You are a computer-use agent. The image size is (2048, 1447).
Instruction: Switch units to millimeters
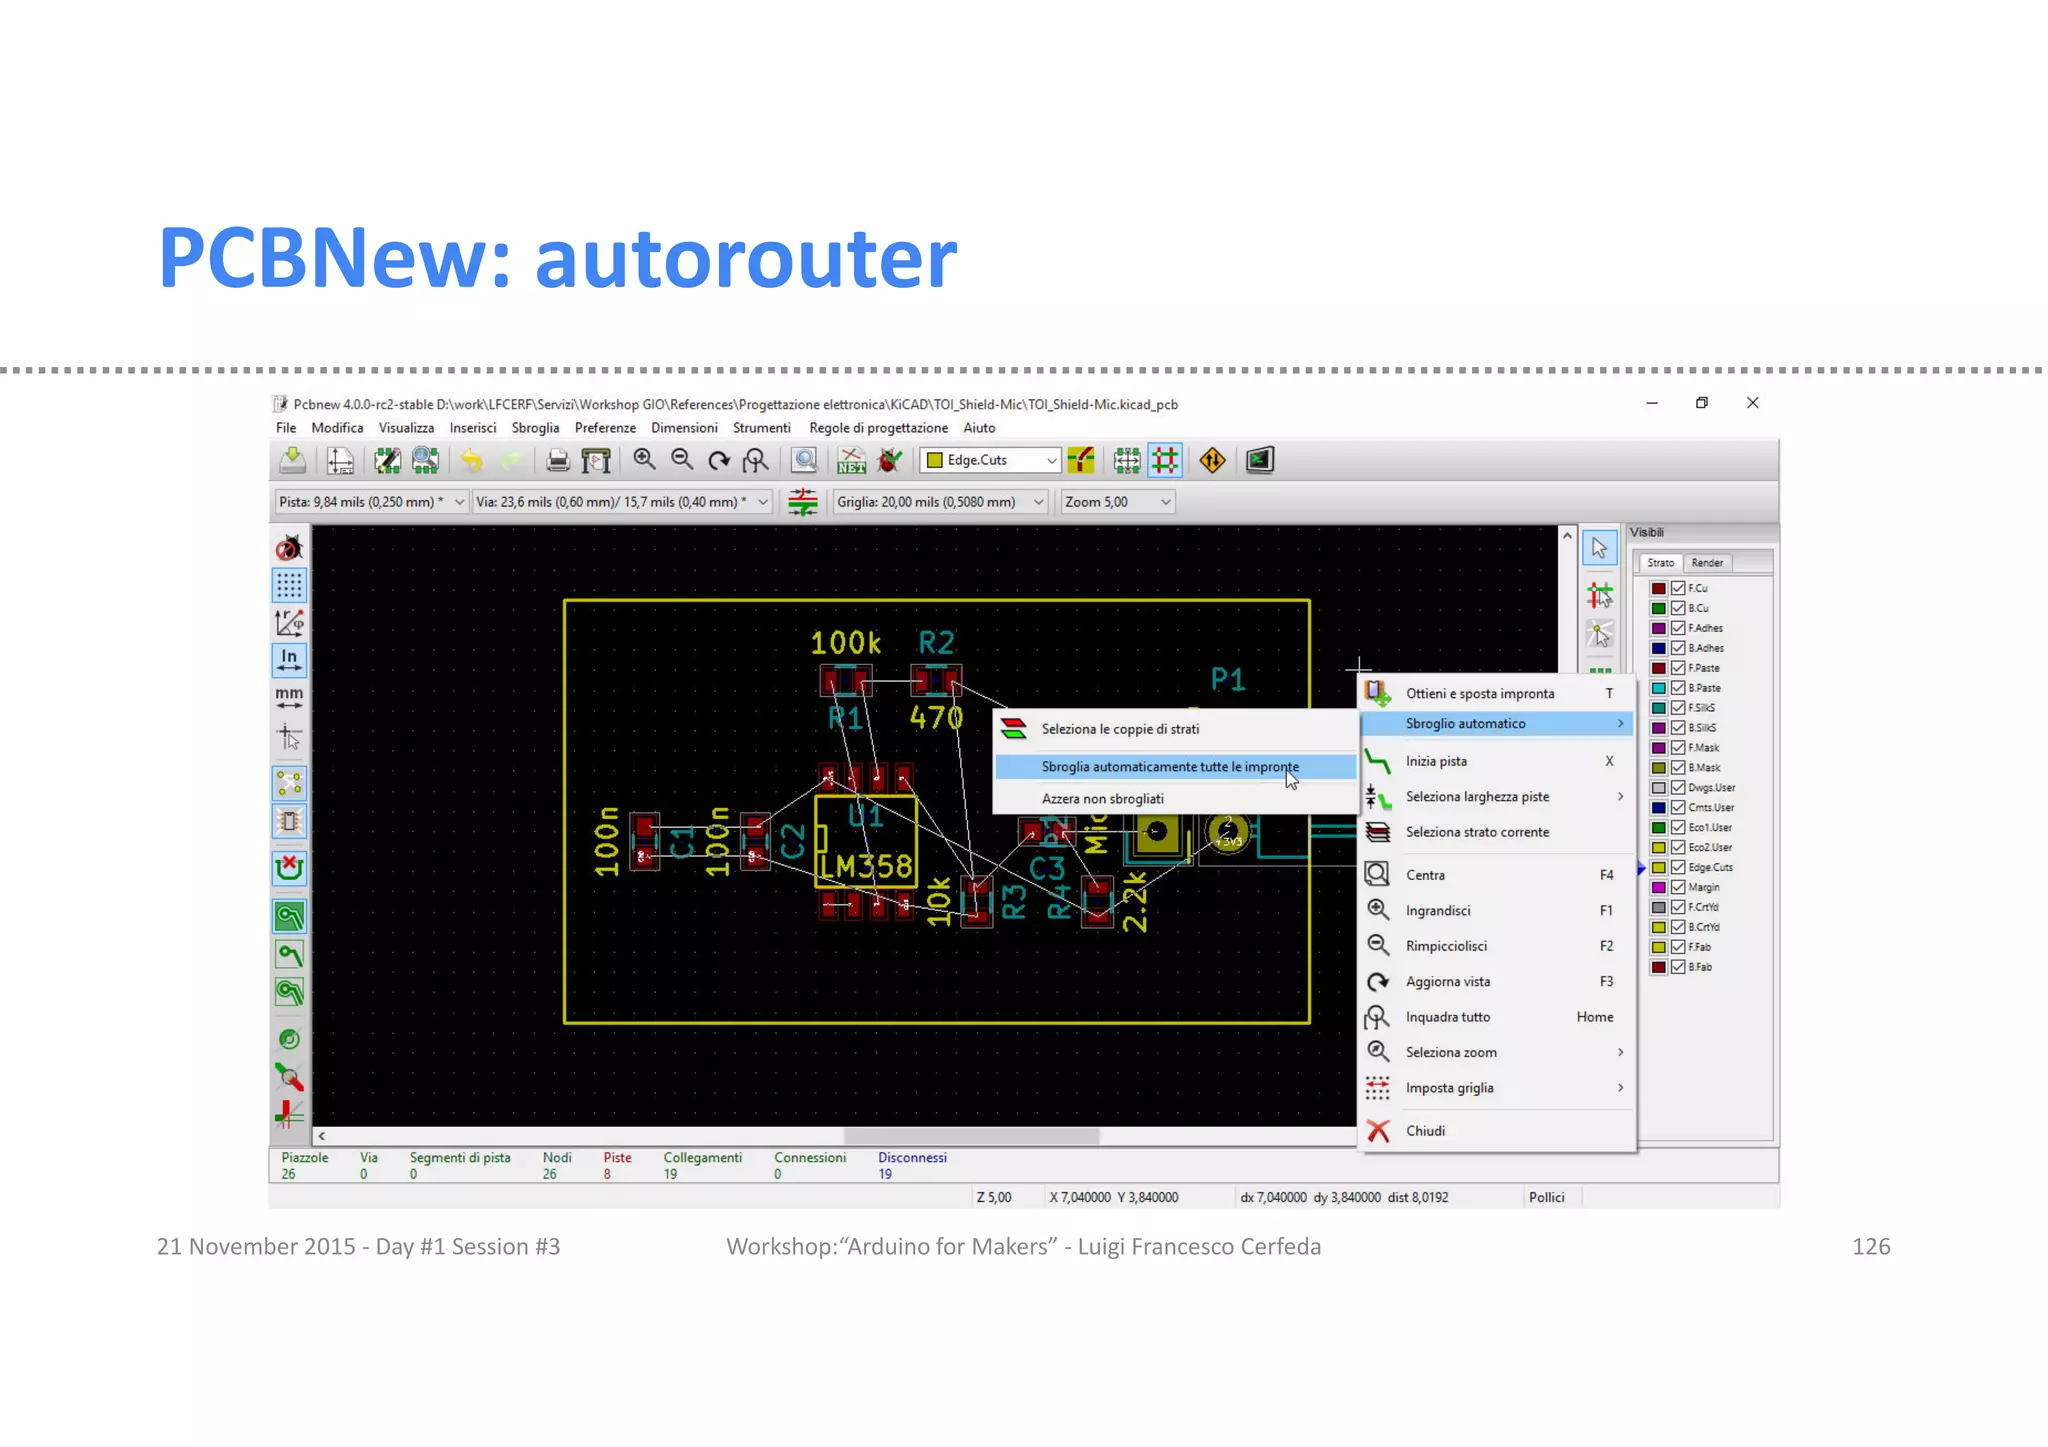point(289,697)
